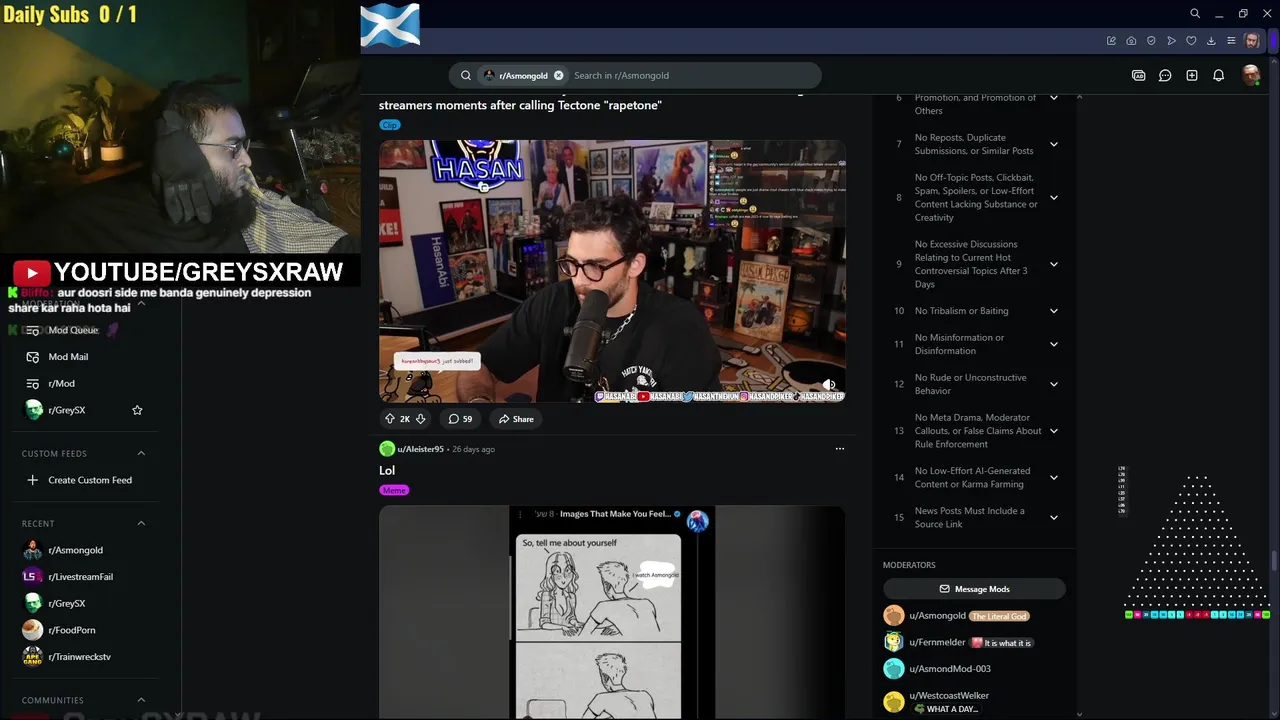Viewport: 1280px width, 720px height.
Task: Open r/Asmongold in Recent list
Action: (x=75, y=550)
